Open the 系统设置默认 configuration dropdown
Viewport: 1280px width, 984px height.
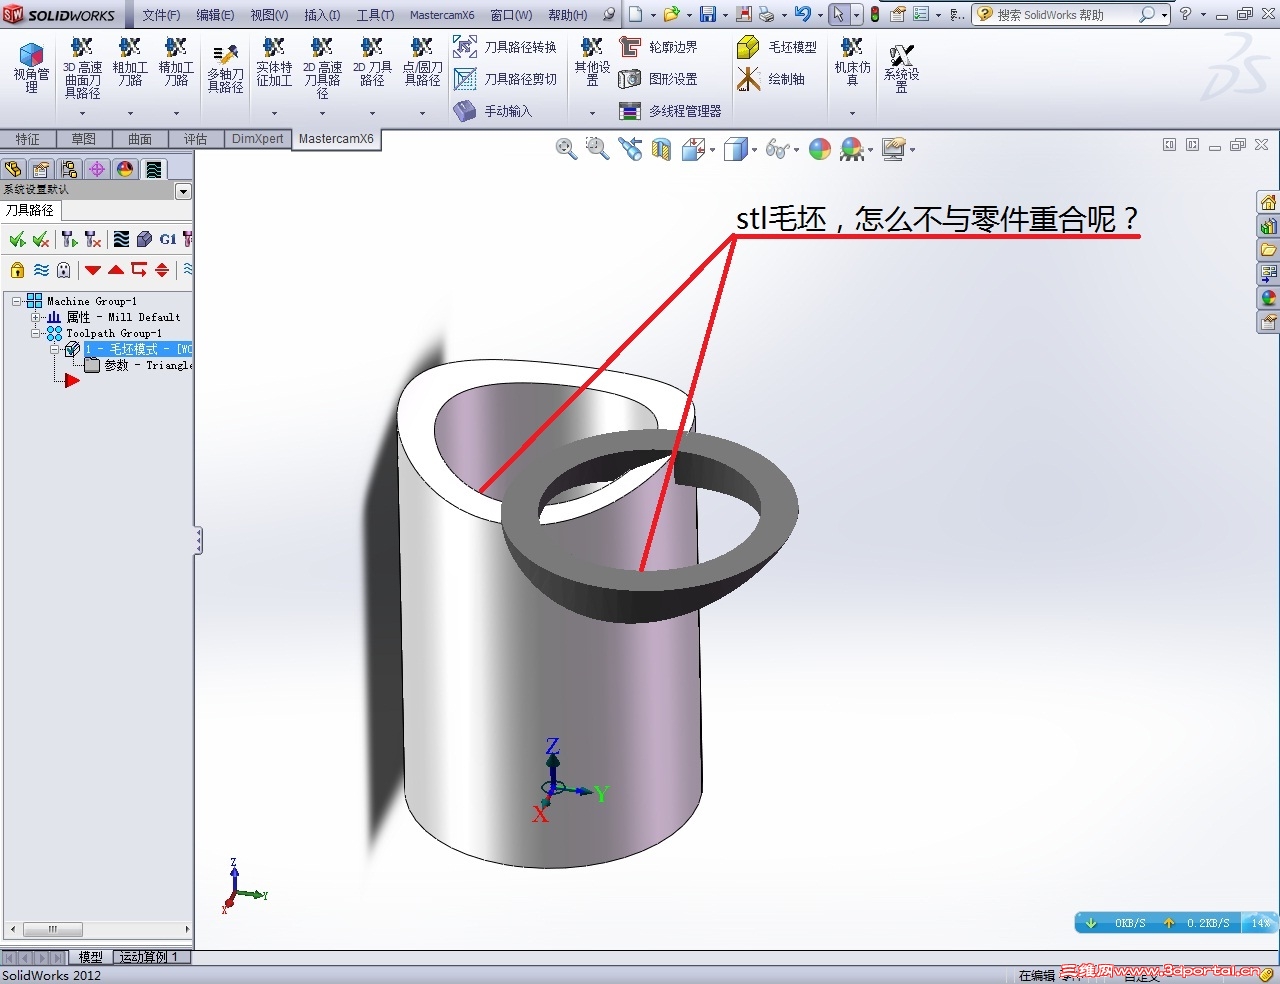pyautogui.click(x=183, y=191)
